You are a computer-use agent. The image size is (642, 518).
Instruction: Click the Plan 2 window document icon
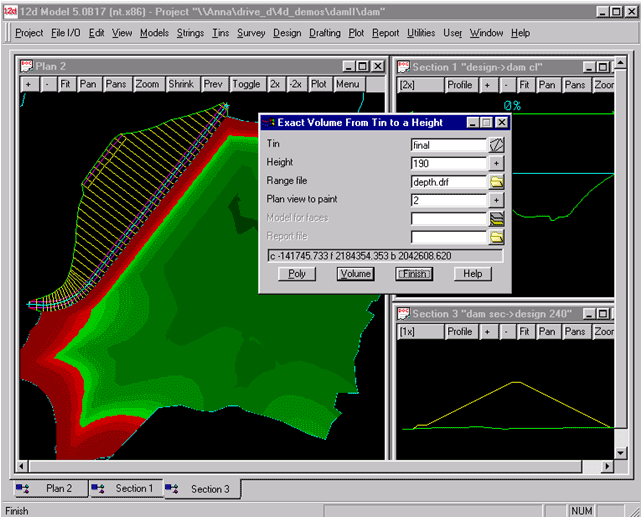coord(26,66)
